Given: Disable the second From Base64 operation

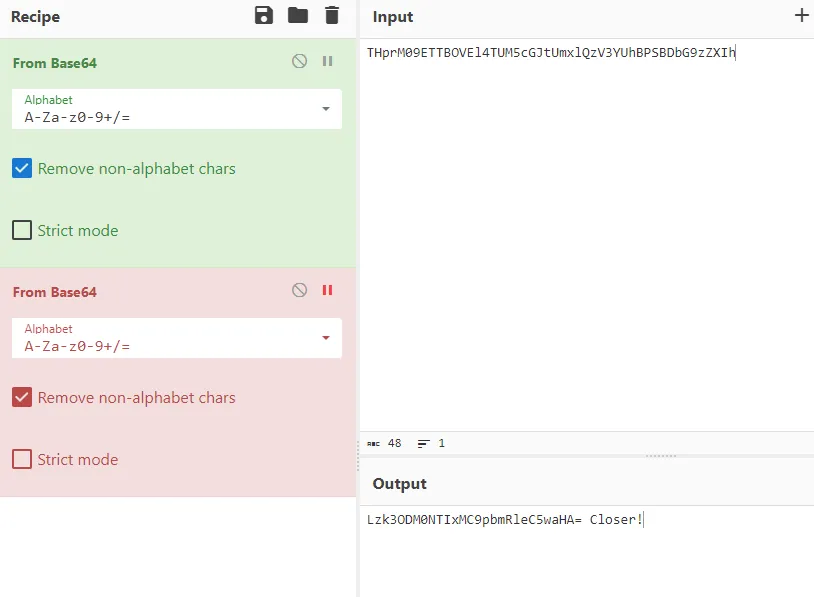Looking at the screenshot, I should point(300,290).
